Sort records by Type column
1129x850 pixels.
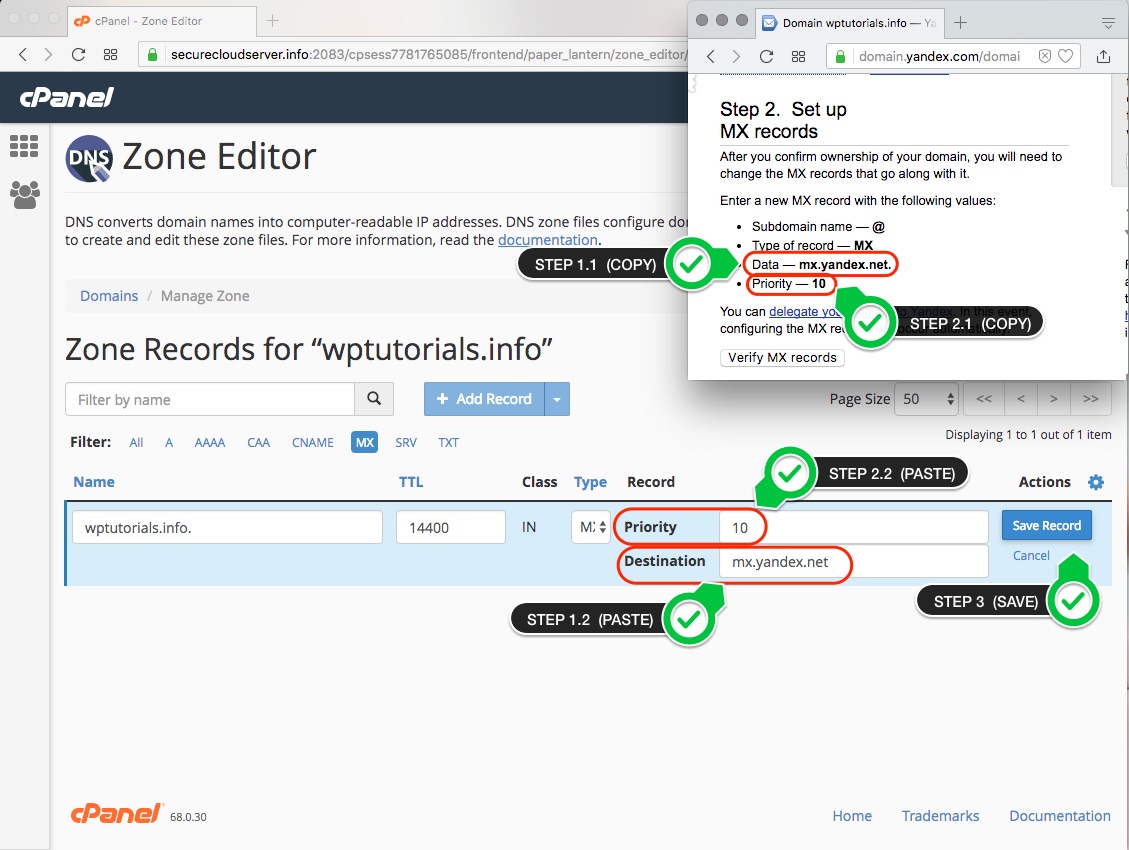pyautogui.click(x=590, y=482)
